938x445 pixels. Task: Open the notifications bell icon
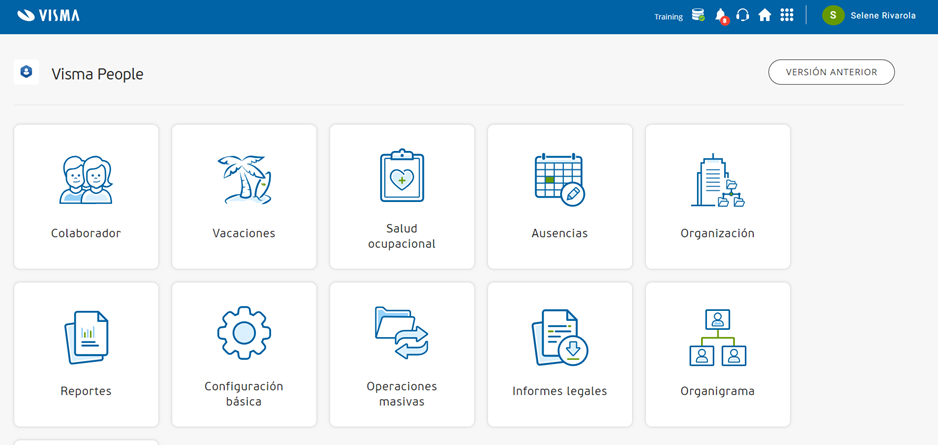coord(721,16)
